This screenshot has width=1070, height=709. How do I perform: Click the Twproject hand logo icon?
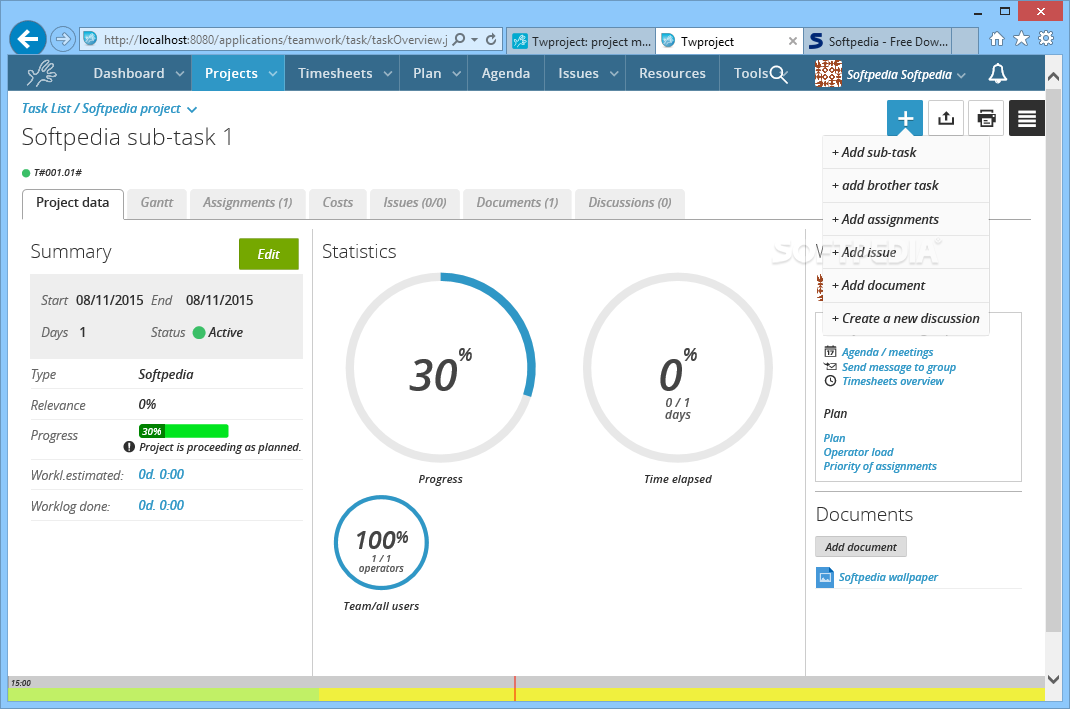(42, 73)
